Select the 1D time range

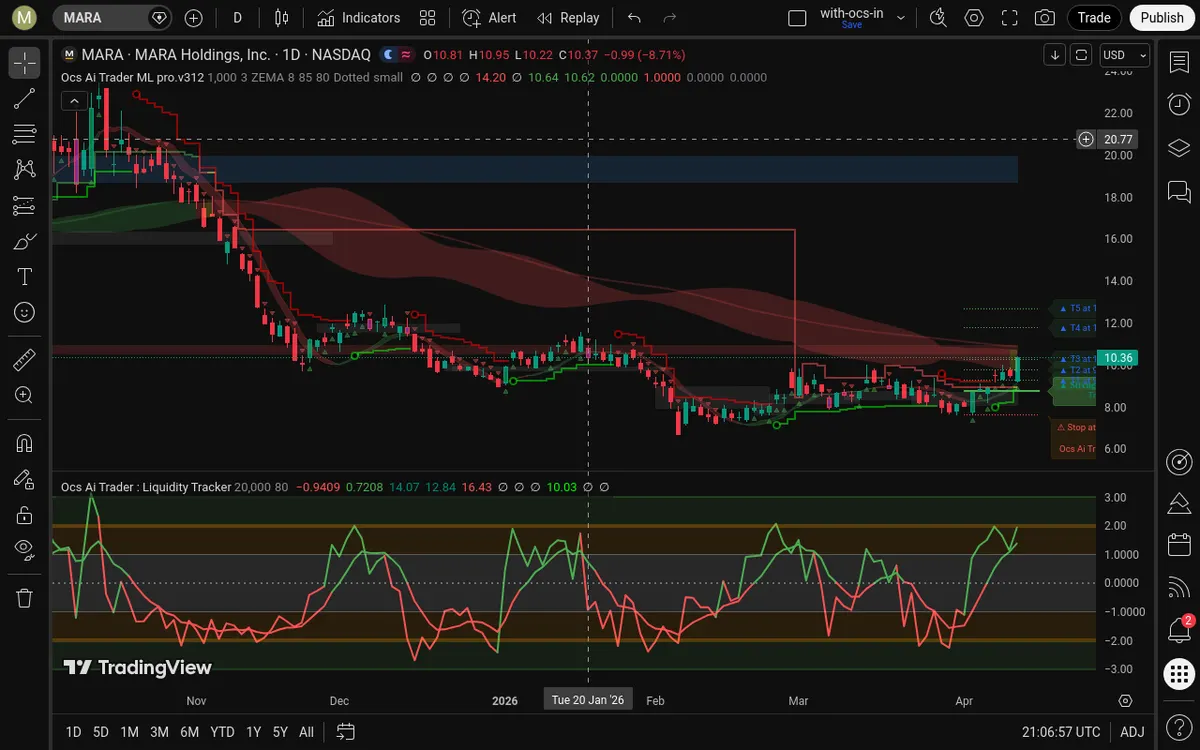click(x=73, y=732)
